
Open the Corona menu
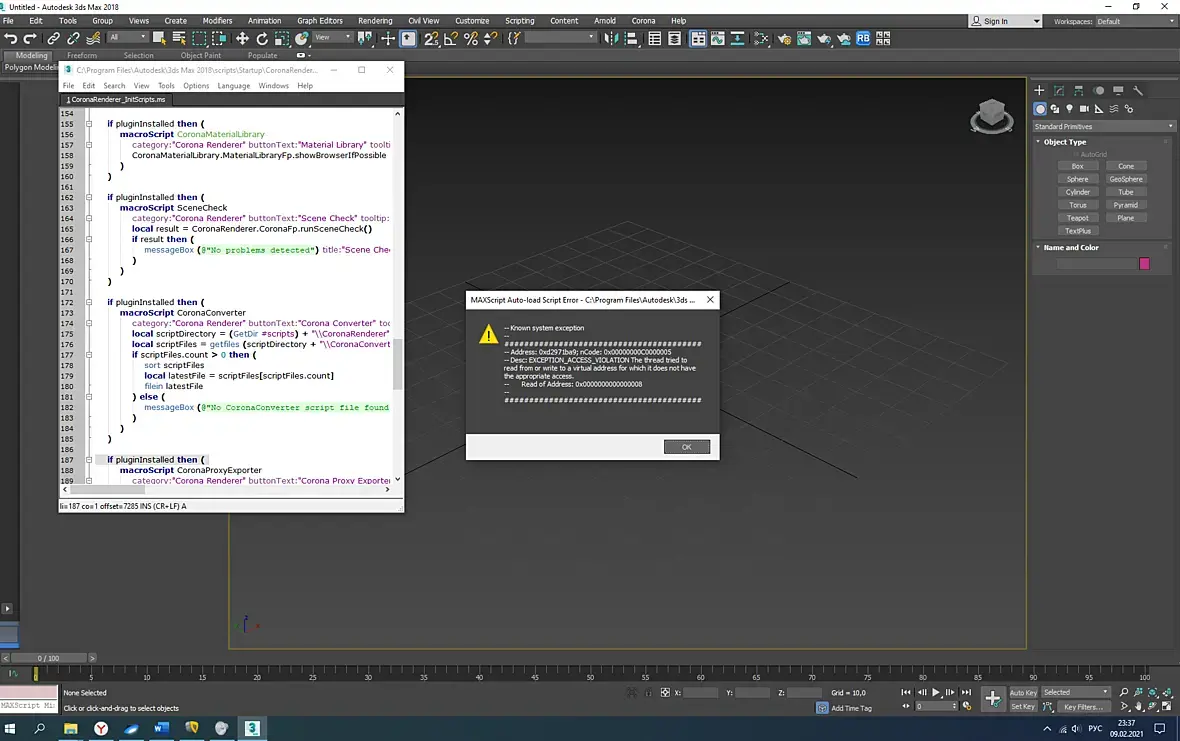643,21
